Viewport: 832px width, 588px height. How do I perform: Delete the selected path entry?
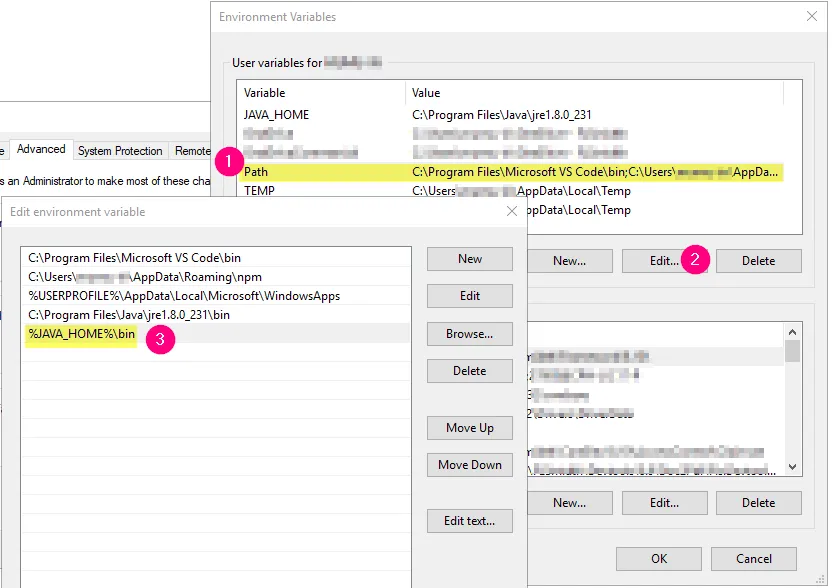coord(470,371)
